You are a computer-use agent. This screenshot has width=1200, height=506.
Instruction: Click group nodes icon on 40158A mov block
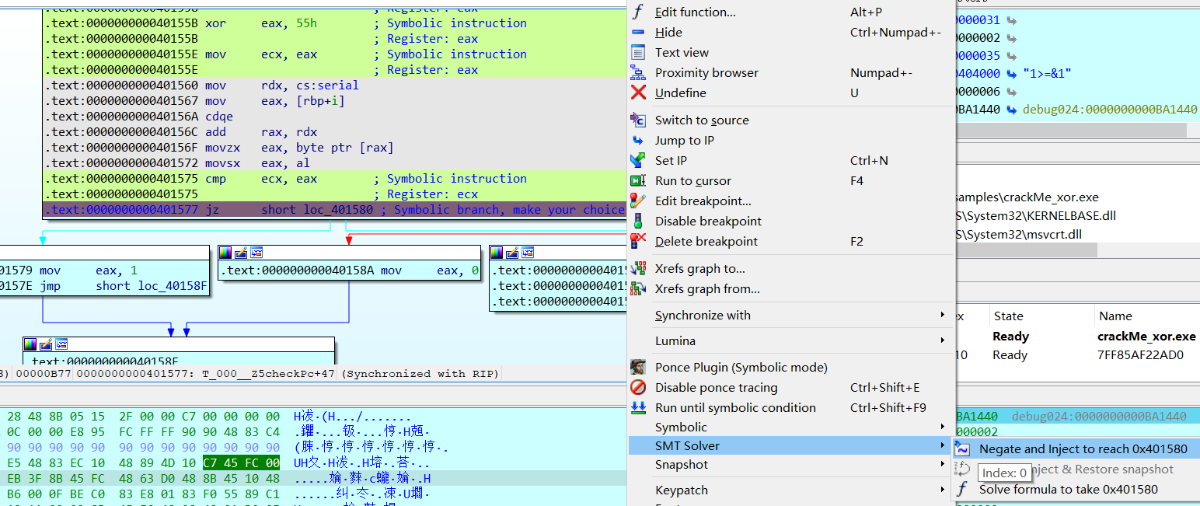(x=256, y=253)
